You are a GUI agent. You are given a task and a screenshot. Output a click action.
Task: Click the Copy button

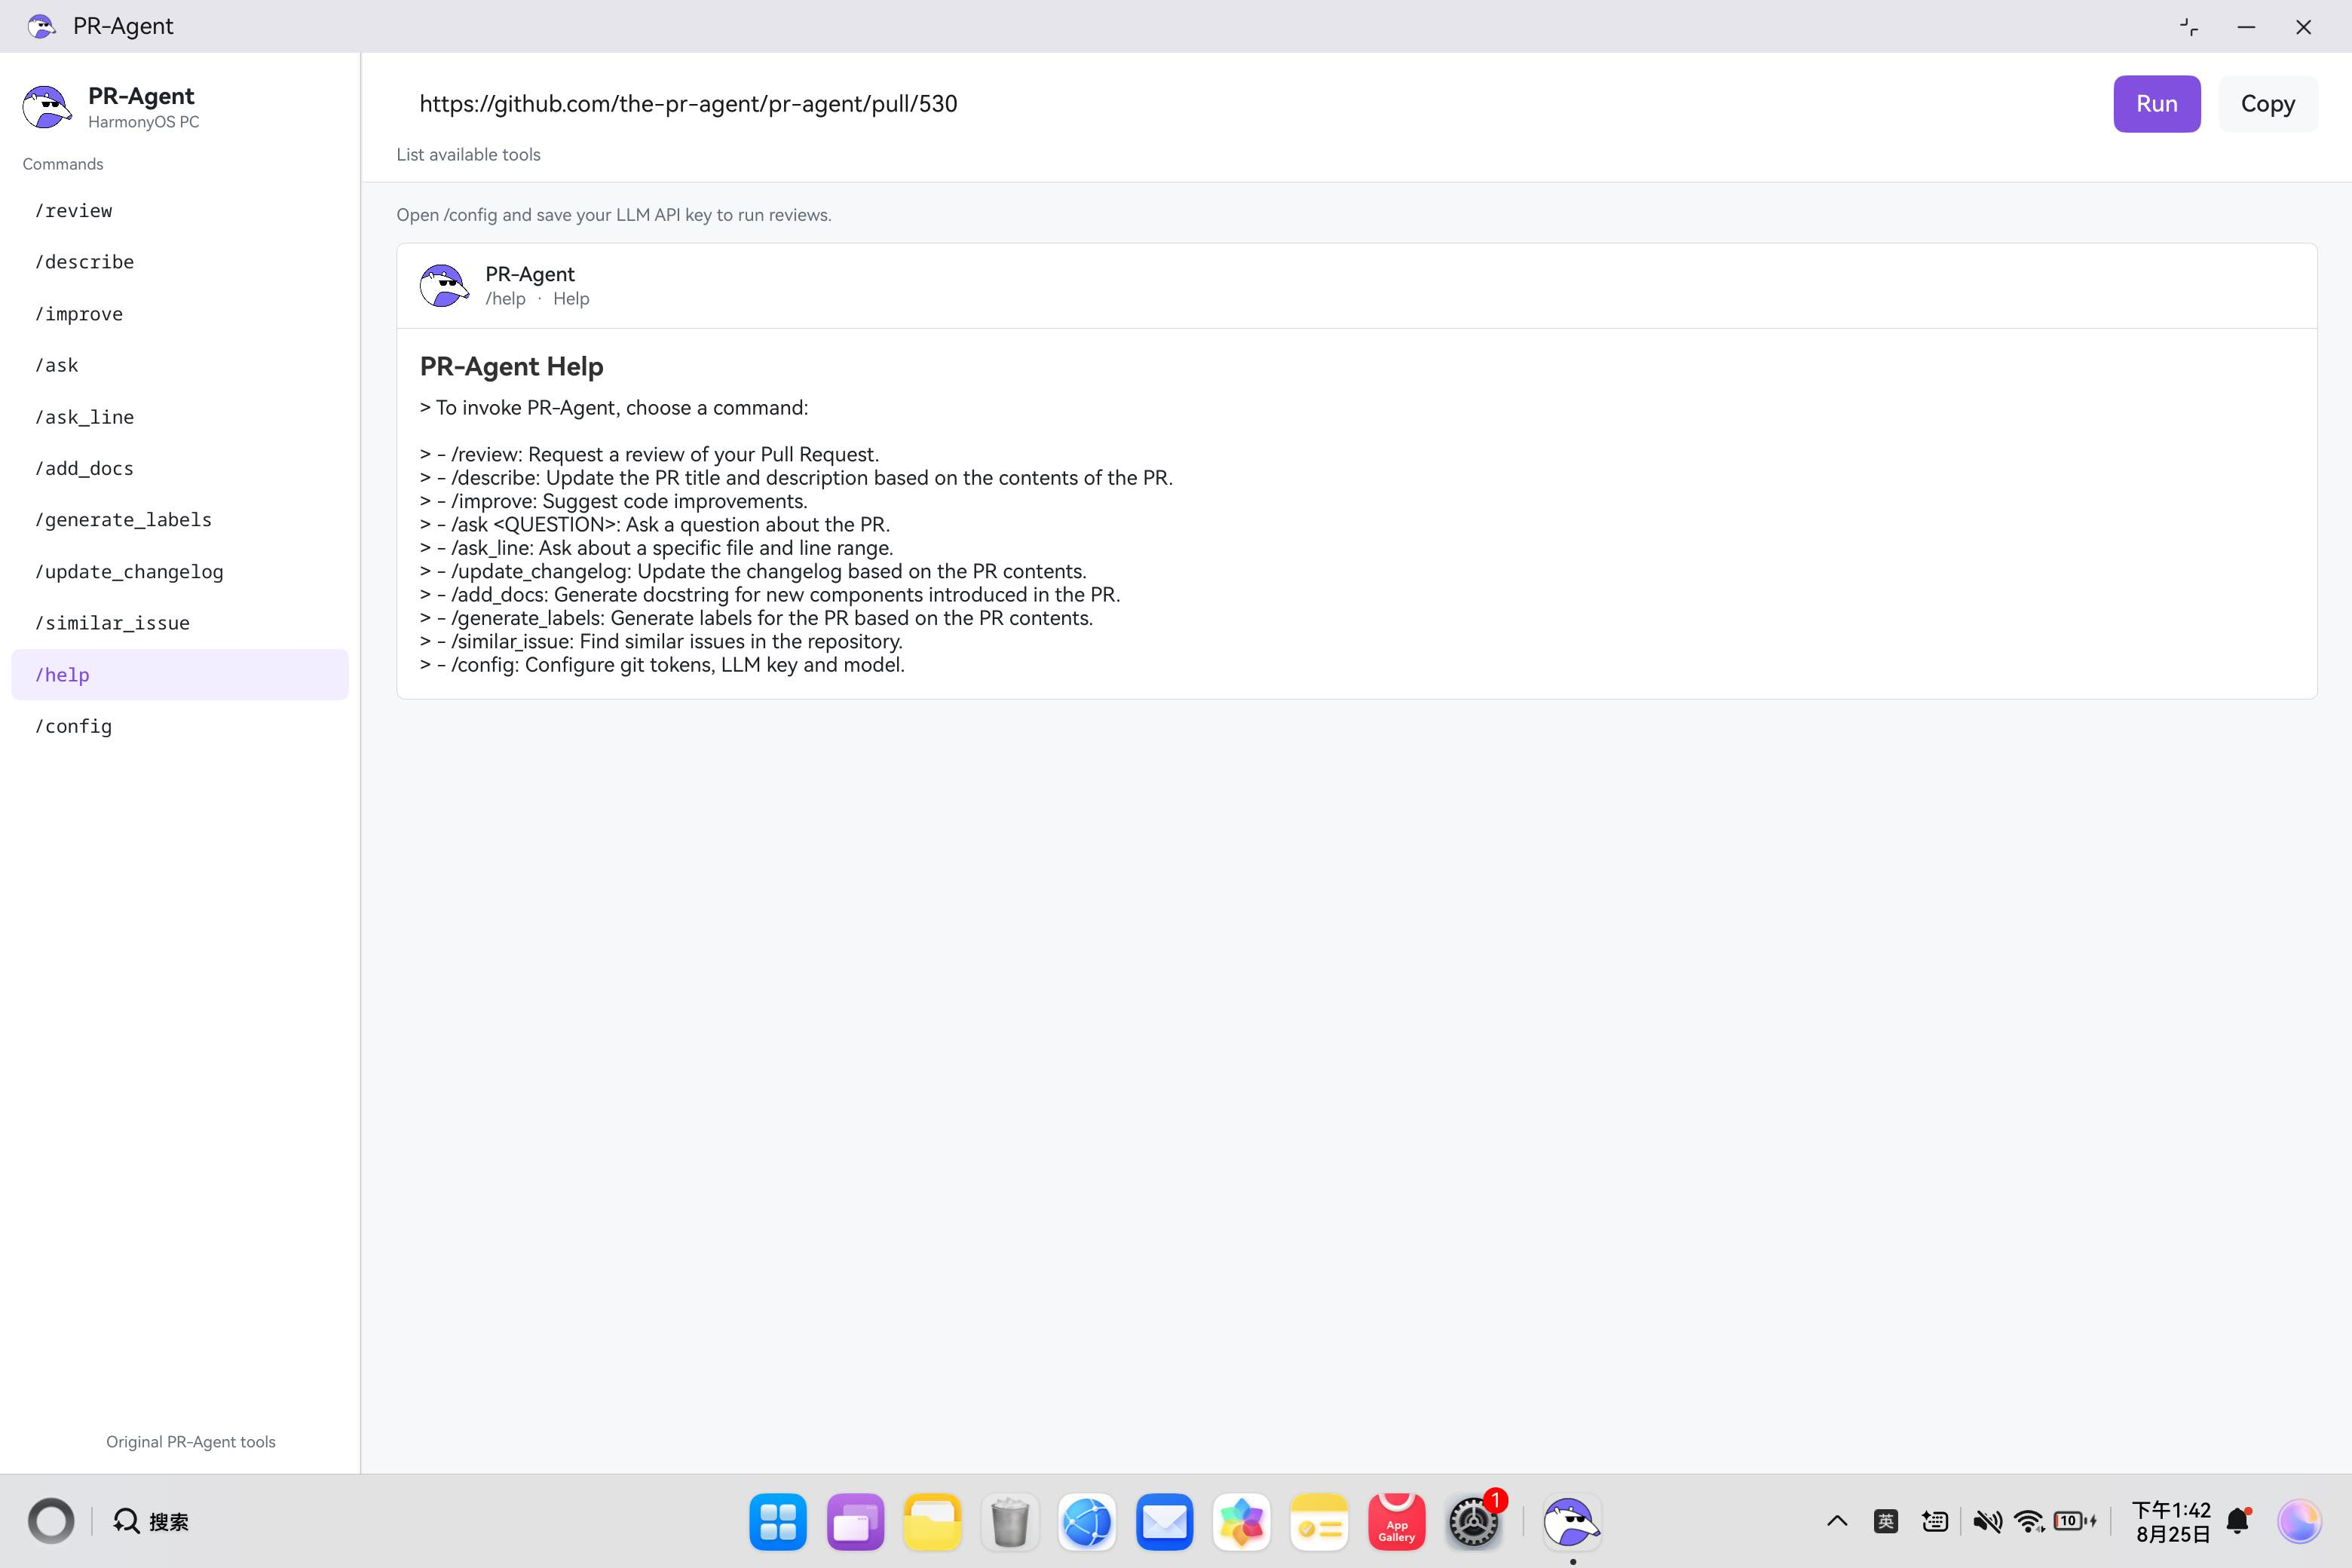2267,104
